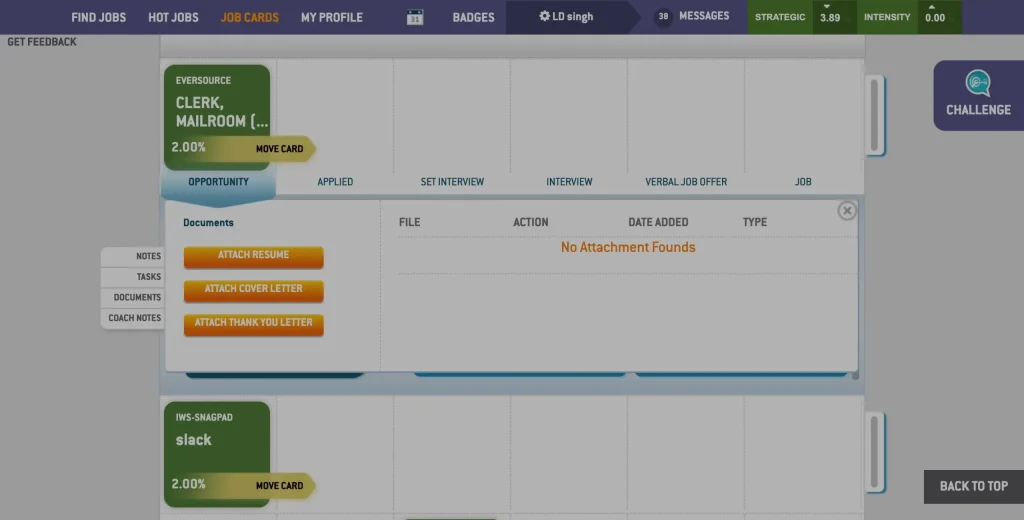Click Back To Top button
This screenshot has width=1024, height=520.
point(973,486)
